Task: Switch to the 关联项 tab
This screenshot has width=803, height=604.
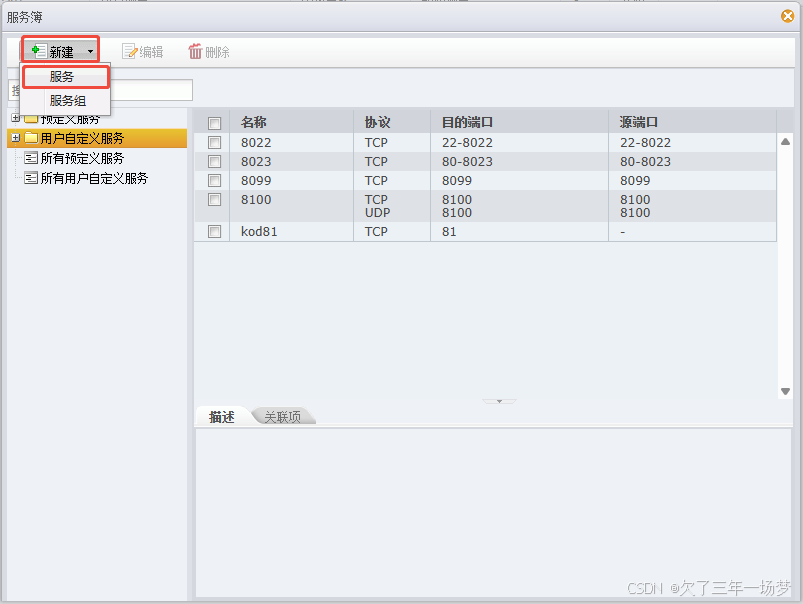Action: click(283, 417)
